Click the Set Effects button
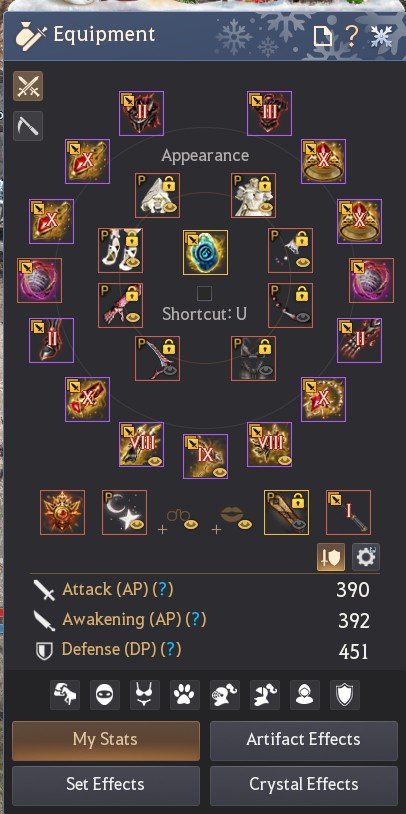The image size is (406, 814). pos(106,785)
